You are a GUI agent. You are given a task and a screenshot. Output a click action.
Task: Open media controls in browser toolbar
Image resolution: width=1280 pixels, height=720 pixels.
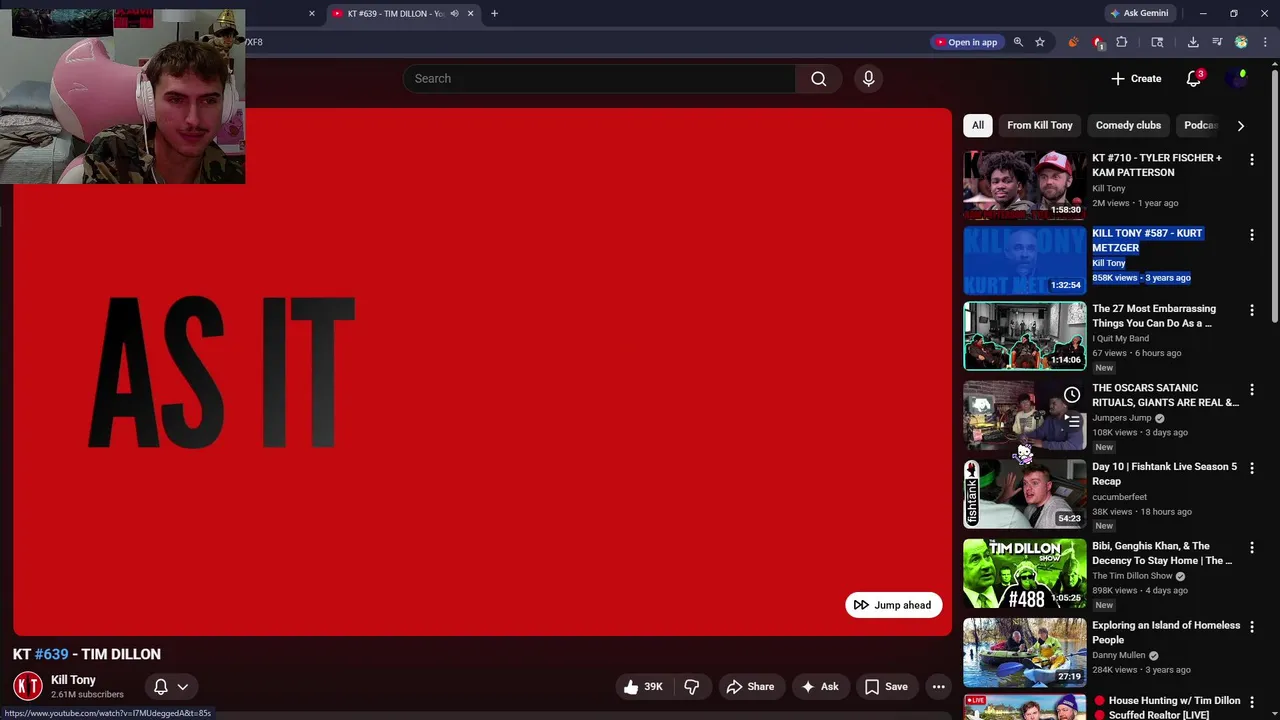(x=1217, y=42)
